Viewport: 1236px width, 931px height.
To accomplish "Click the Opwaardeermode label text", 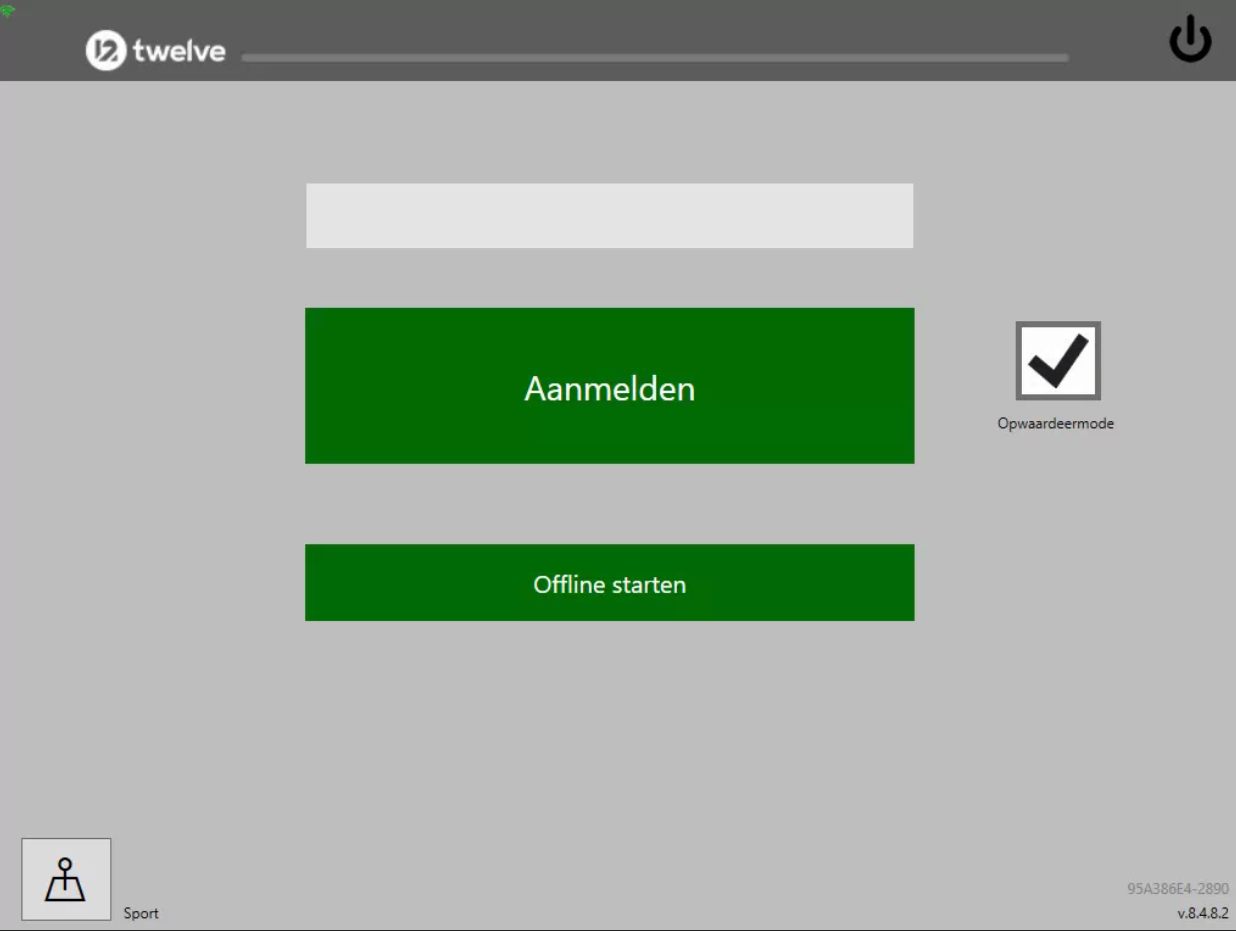I will click(1055, 424).
